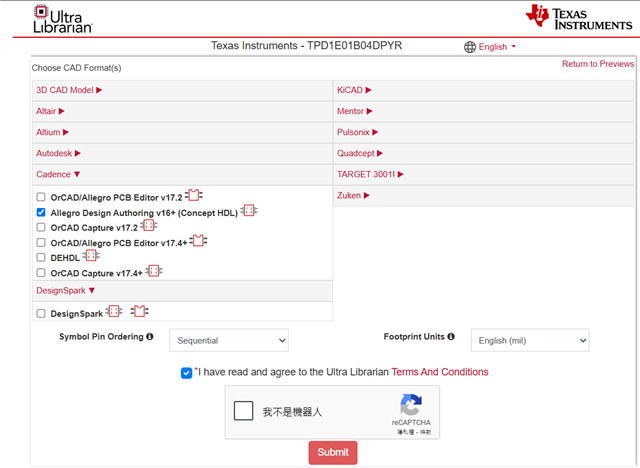Image resolution: width=640 pixels, height=468 pixels.
Task: Open the Footprint Units dropdown
Action: pos(530,340)
